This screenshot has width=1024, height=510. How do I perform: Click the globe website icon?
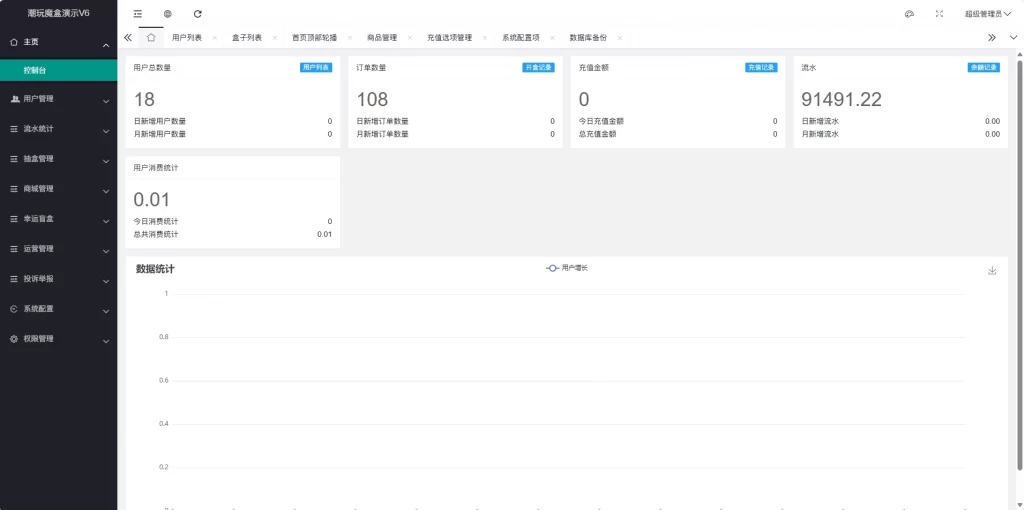(x=167, y=14)
